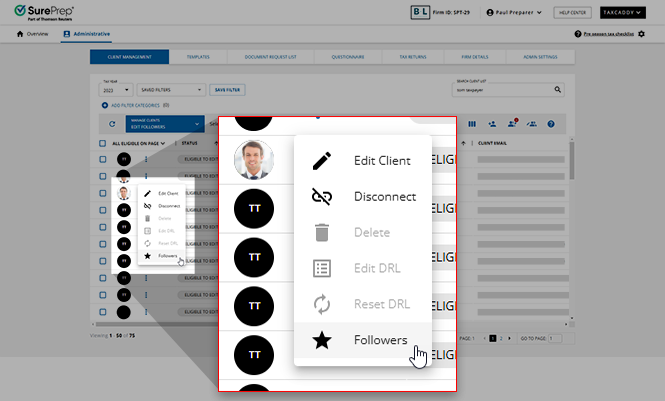This screenshot has height=401, width=665.
Task: Select Reset DRL in the magnified menu
Action: 363,304
